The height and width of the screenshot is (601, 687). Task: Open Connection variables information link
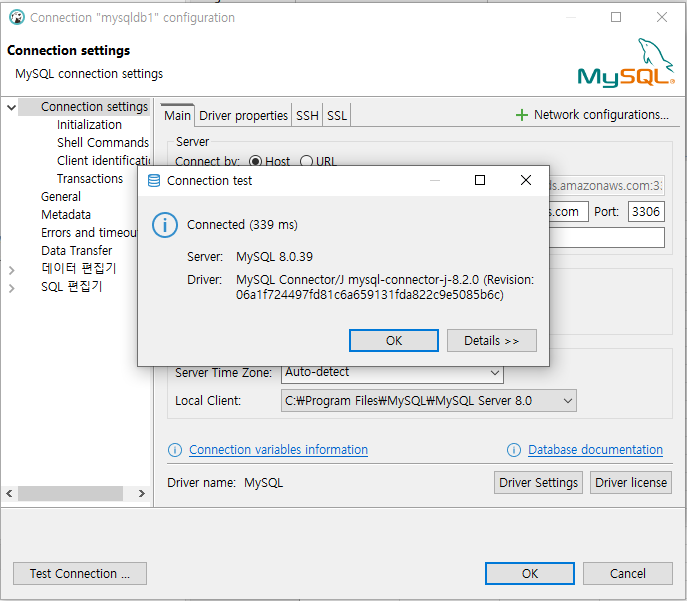click(x=278, y=450)
